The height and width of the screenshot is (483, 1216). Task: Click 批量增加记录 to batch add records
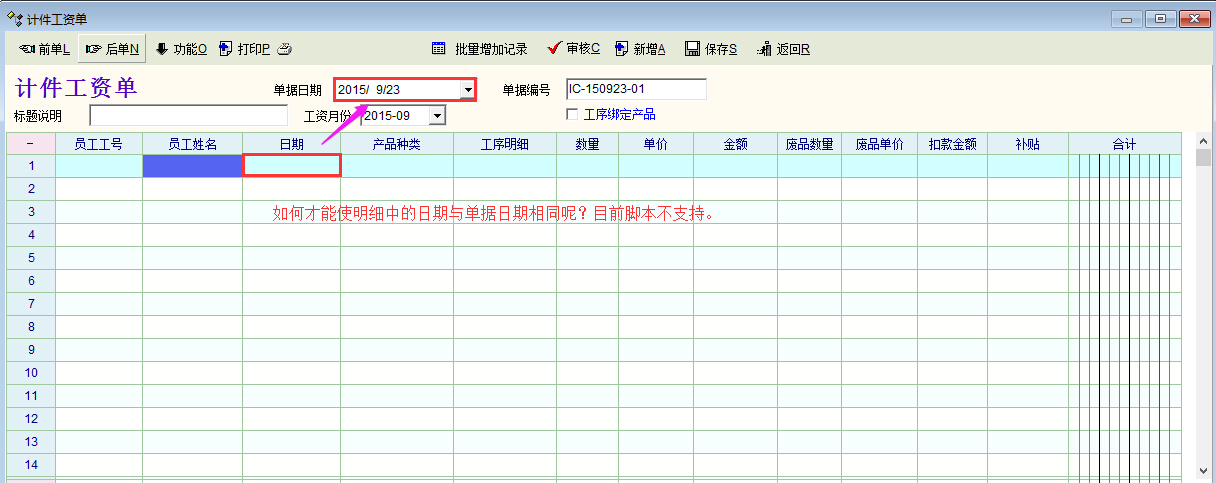tap(480, 49)
